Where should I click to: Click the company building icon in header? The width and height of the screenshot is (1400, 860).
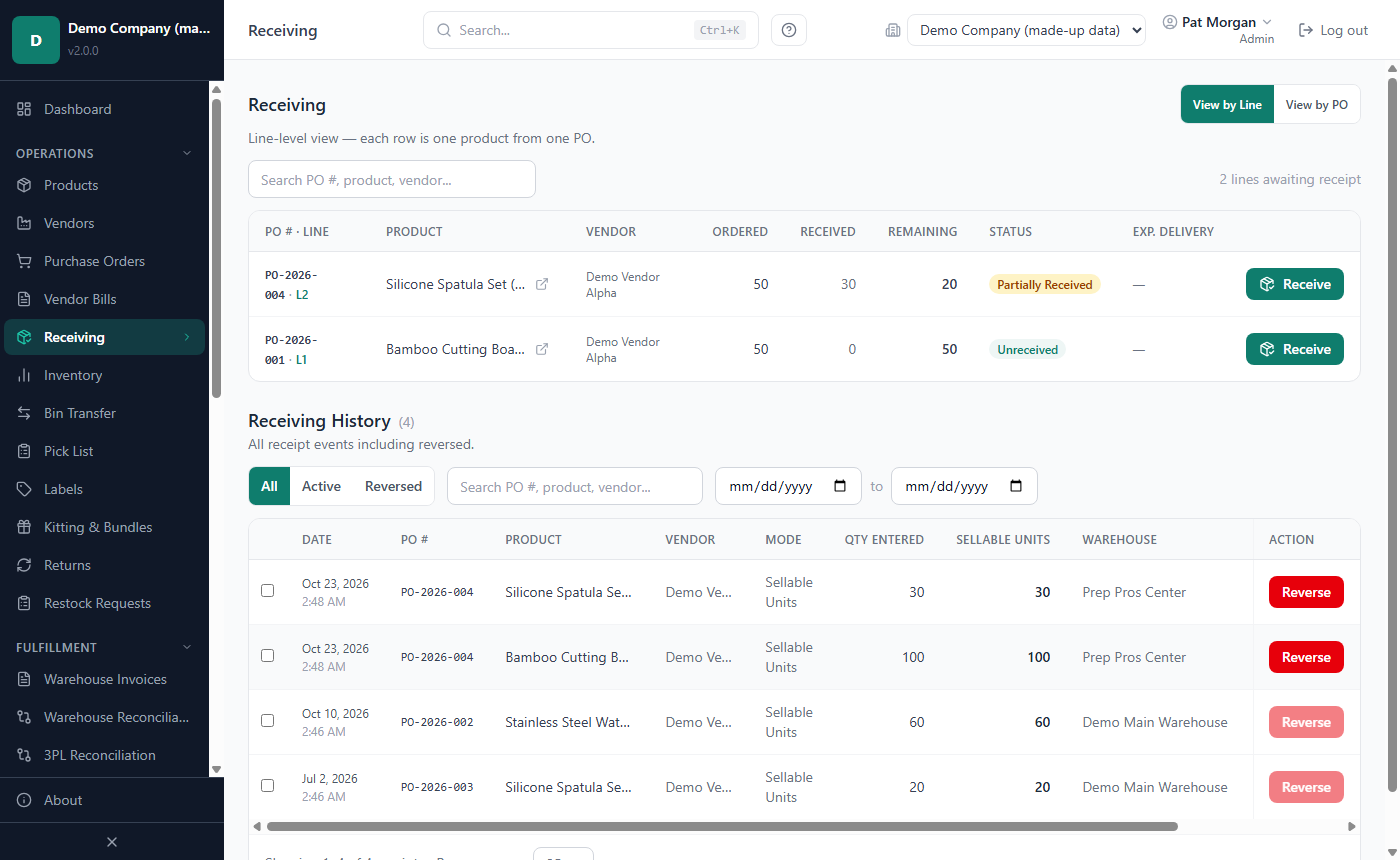pyautogui.click(x=893, y=30)
